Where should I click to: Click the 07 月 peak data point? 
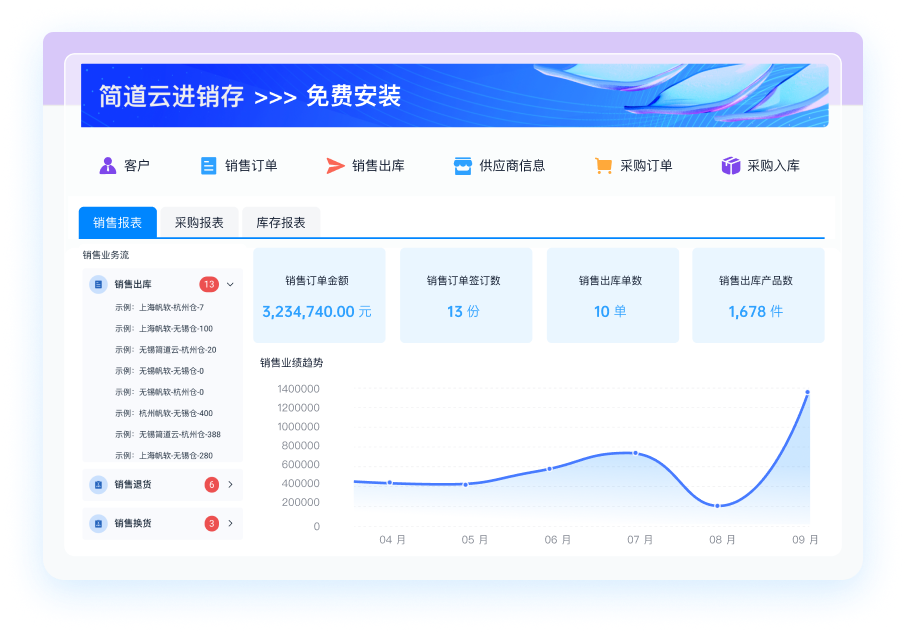(636, 453)
